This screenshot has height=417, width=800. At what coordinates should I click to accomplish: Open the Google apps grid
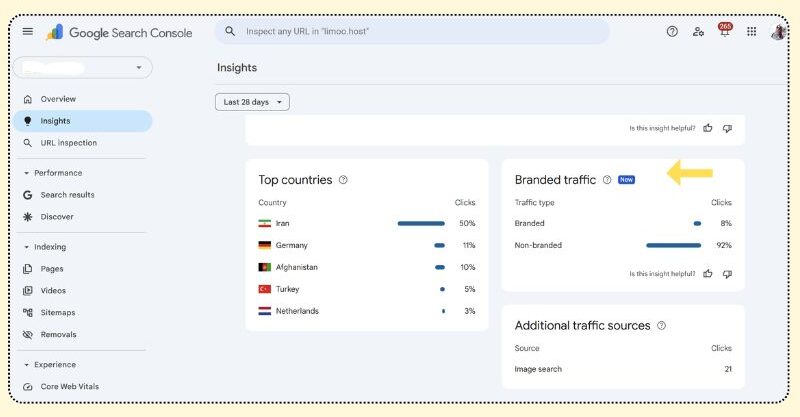(x=752, y=32)
